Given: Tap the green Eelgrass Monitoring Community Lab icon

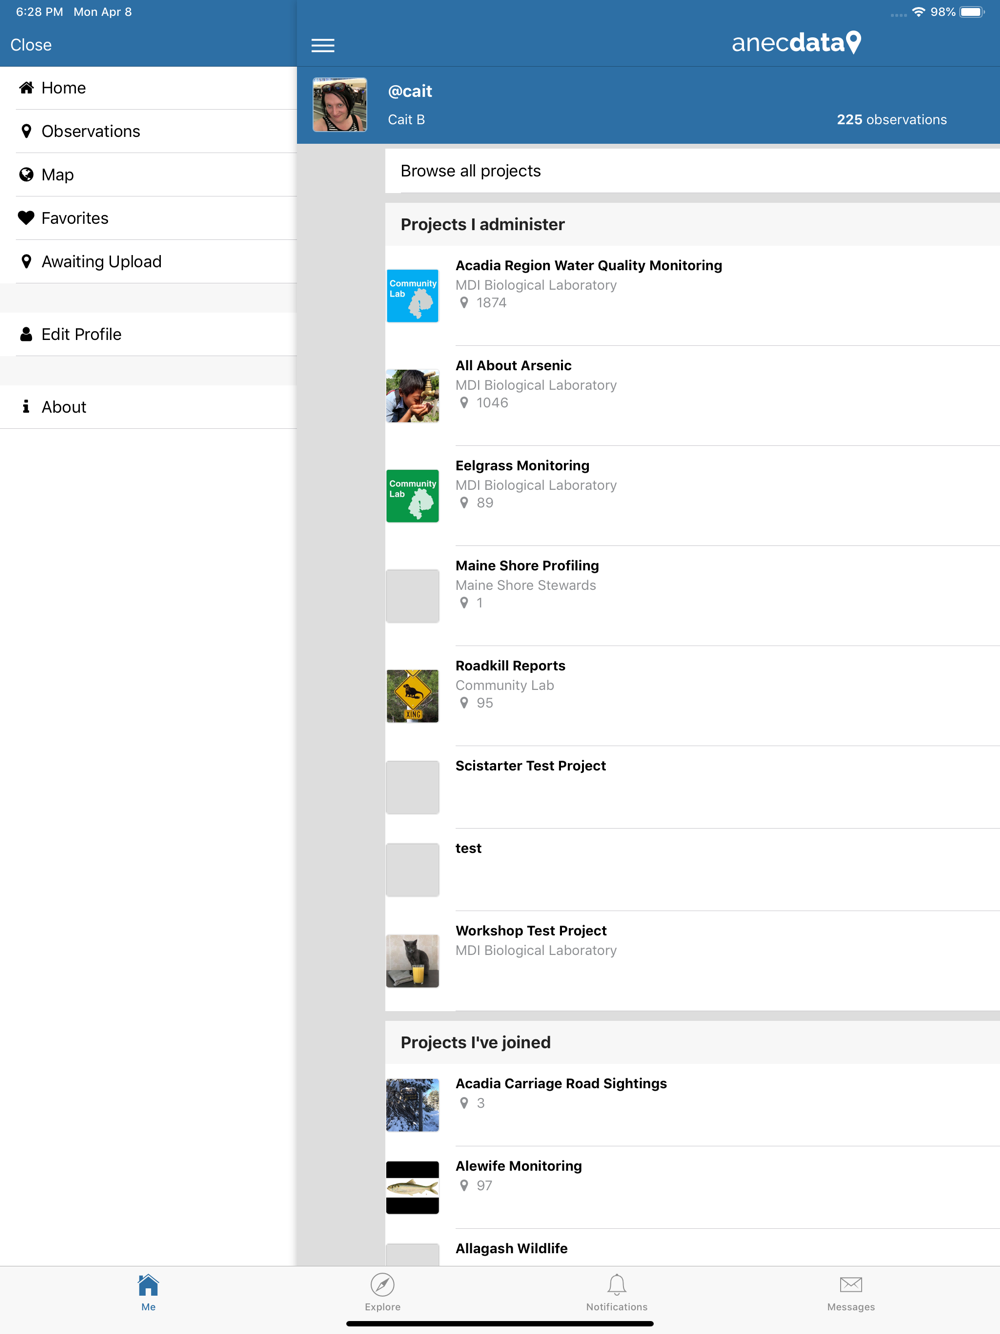Looking at the screenshot, I should (x=413, y=496).
